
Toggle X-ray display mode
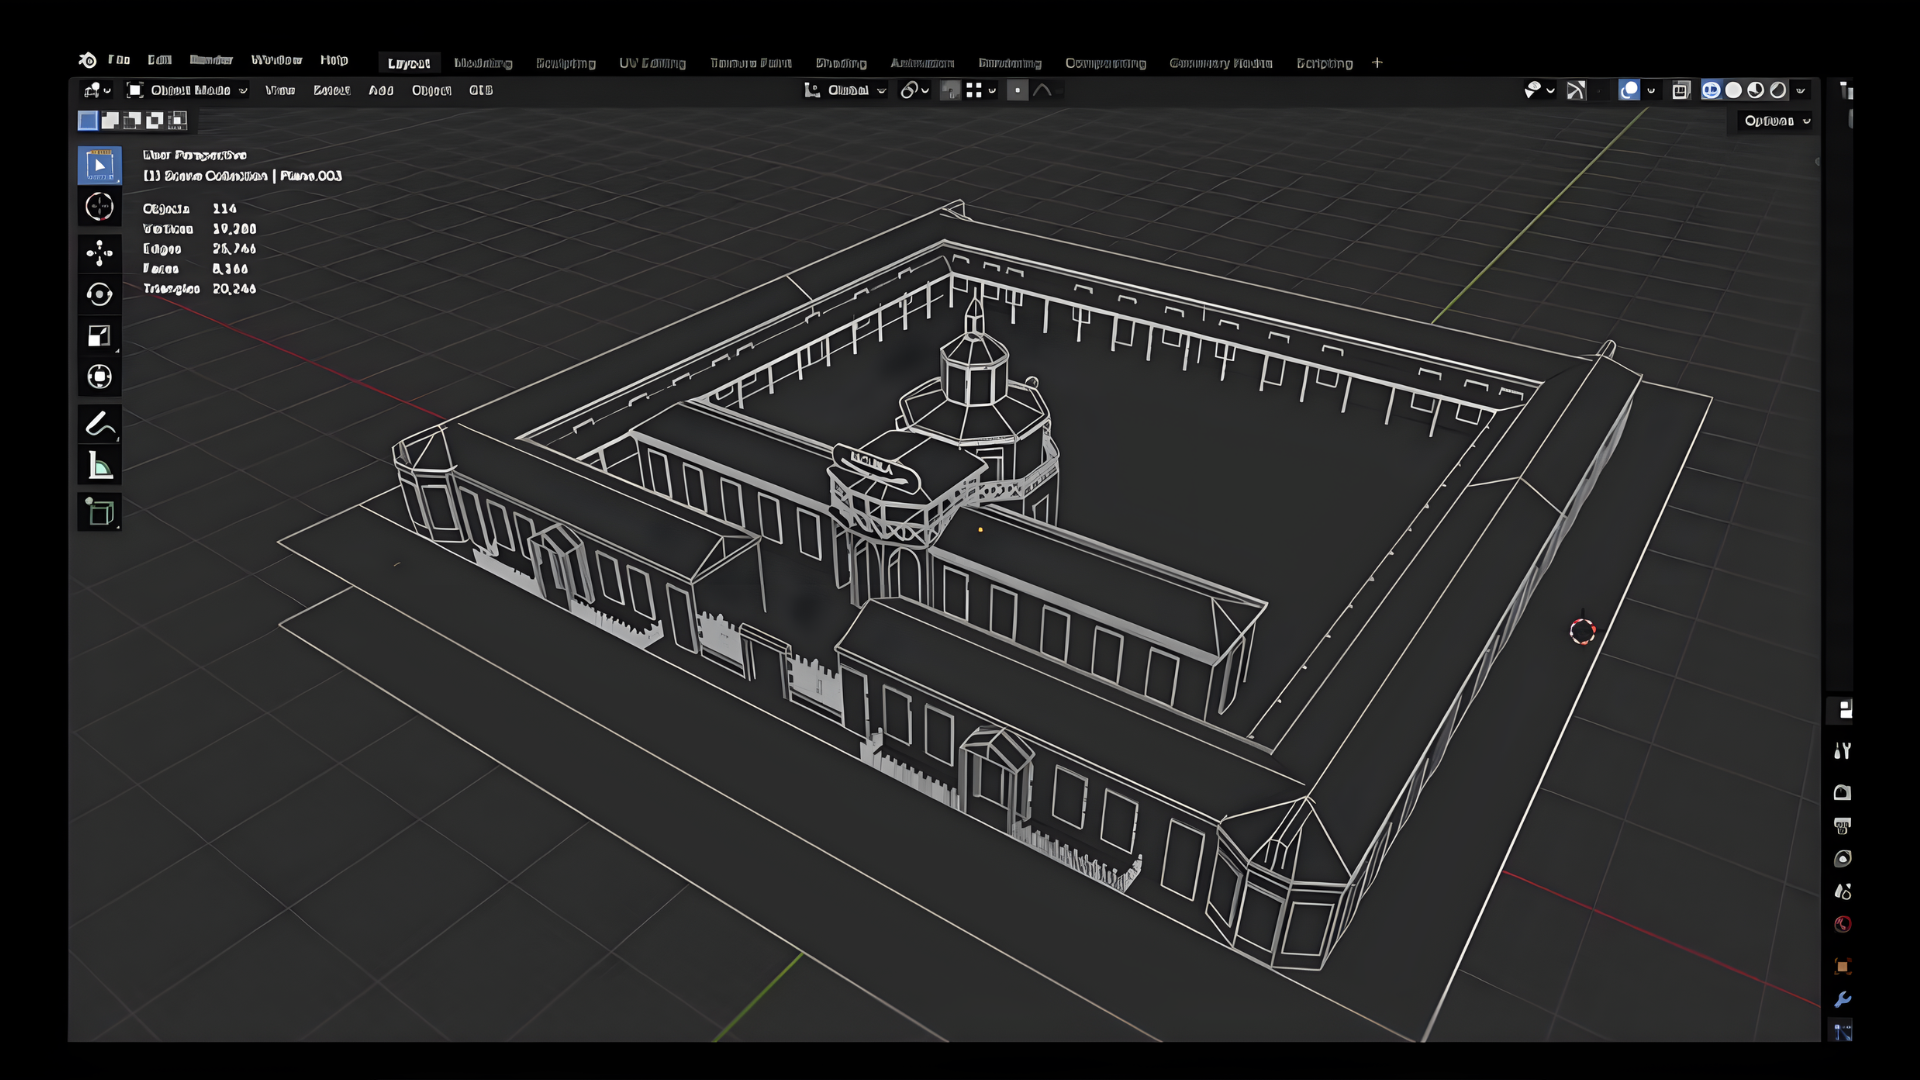coord(1681,90)
